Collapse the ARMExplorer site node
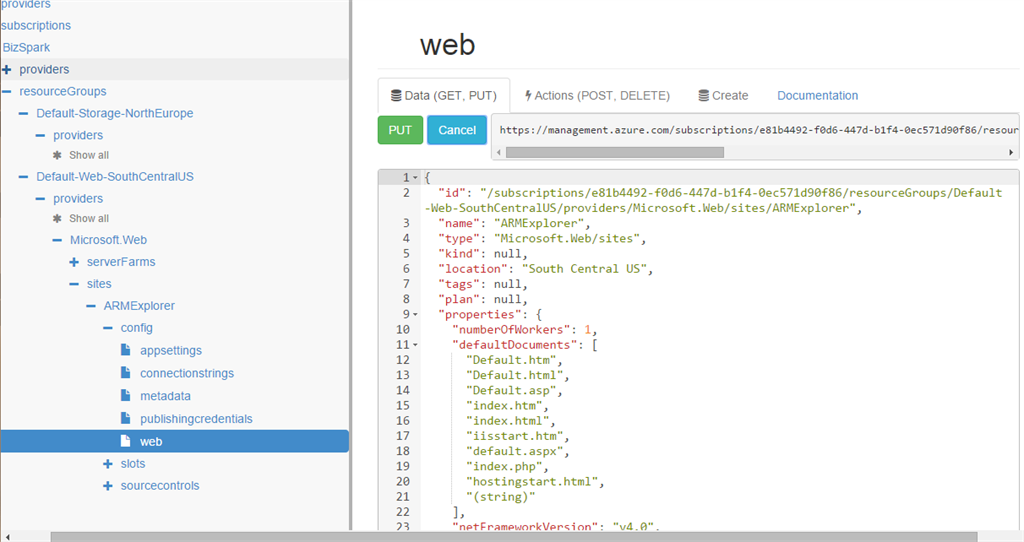This screenshot has width=1024, height=542. 91,306
